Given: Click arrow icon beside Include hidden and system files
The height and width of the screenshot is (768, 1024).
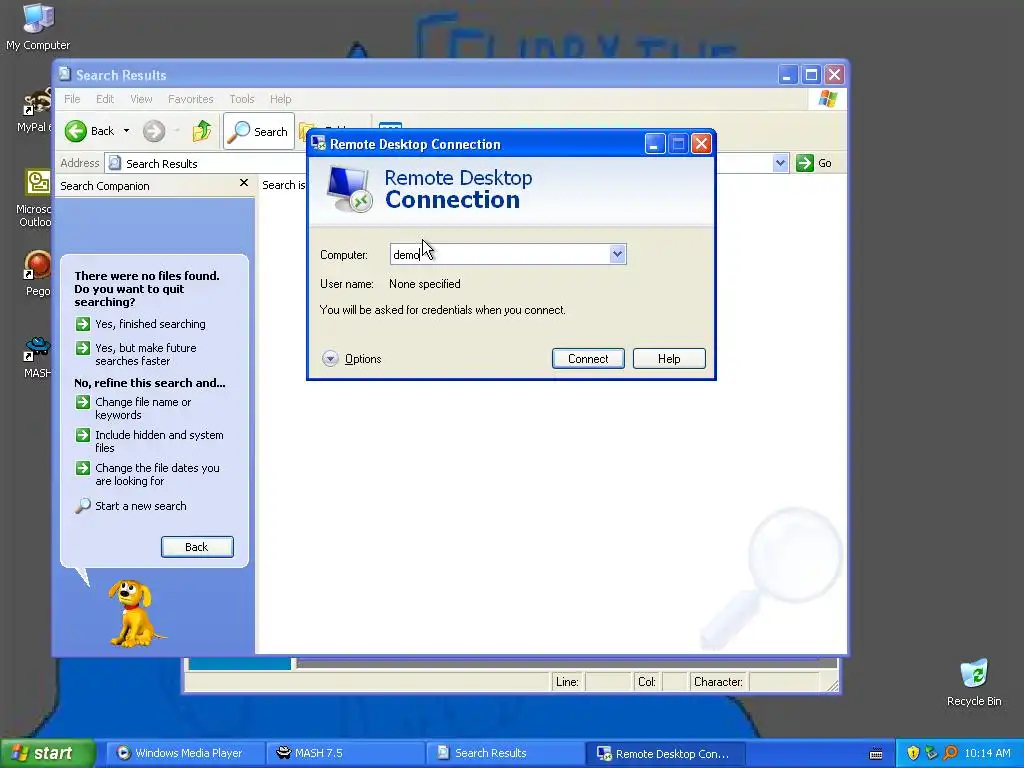Looking at the screenshot, I should pyautogui.click(x=82, y=435).
